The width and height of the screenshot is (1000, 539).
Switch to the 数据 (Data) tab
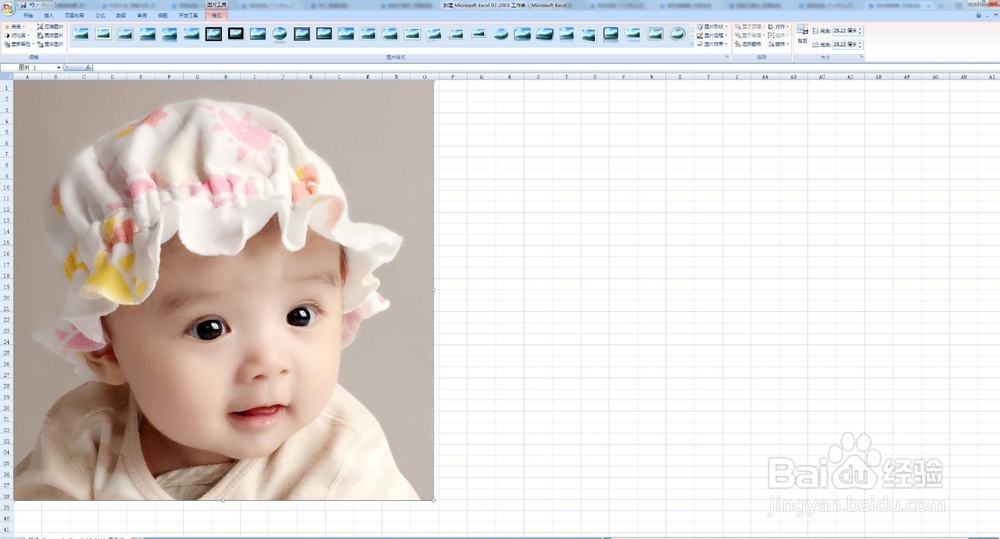121,15
